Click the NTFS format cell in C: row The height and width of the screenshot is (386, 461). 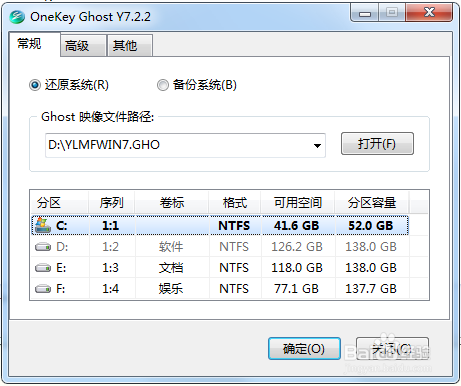[234, 226]
